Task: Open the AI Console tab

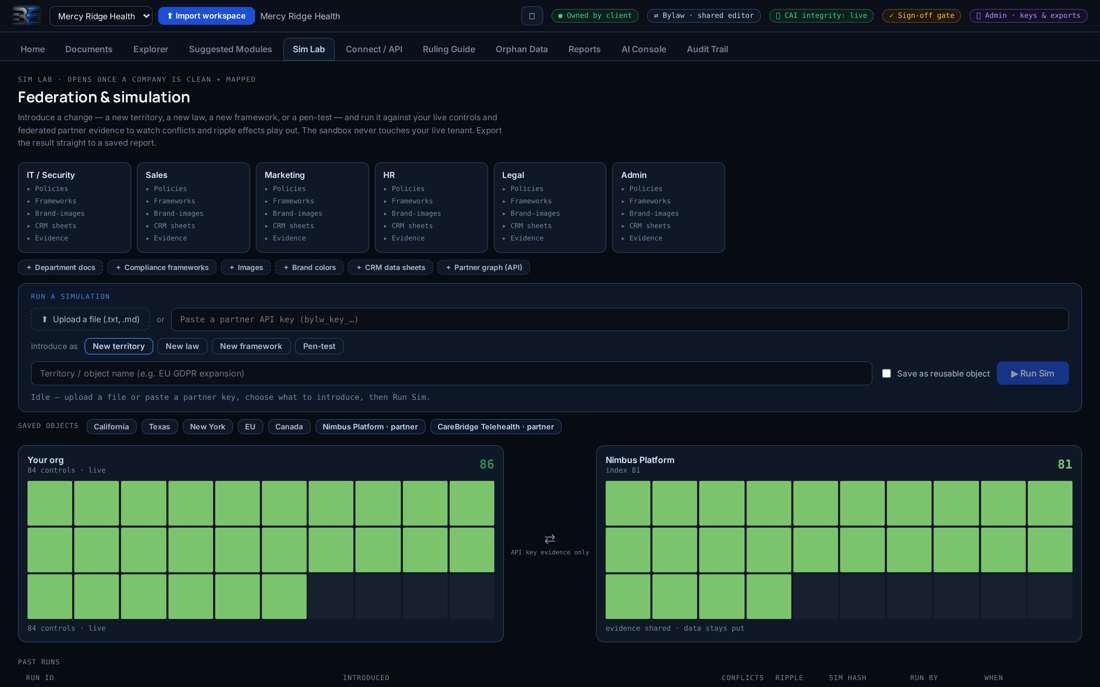Action: point(643,49)
